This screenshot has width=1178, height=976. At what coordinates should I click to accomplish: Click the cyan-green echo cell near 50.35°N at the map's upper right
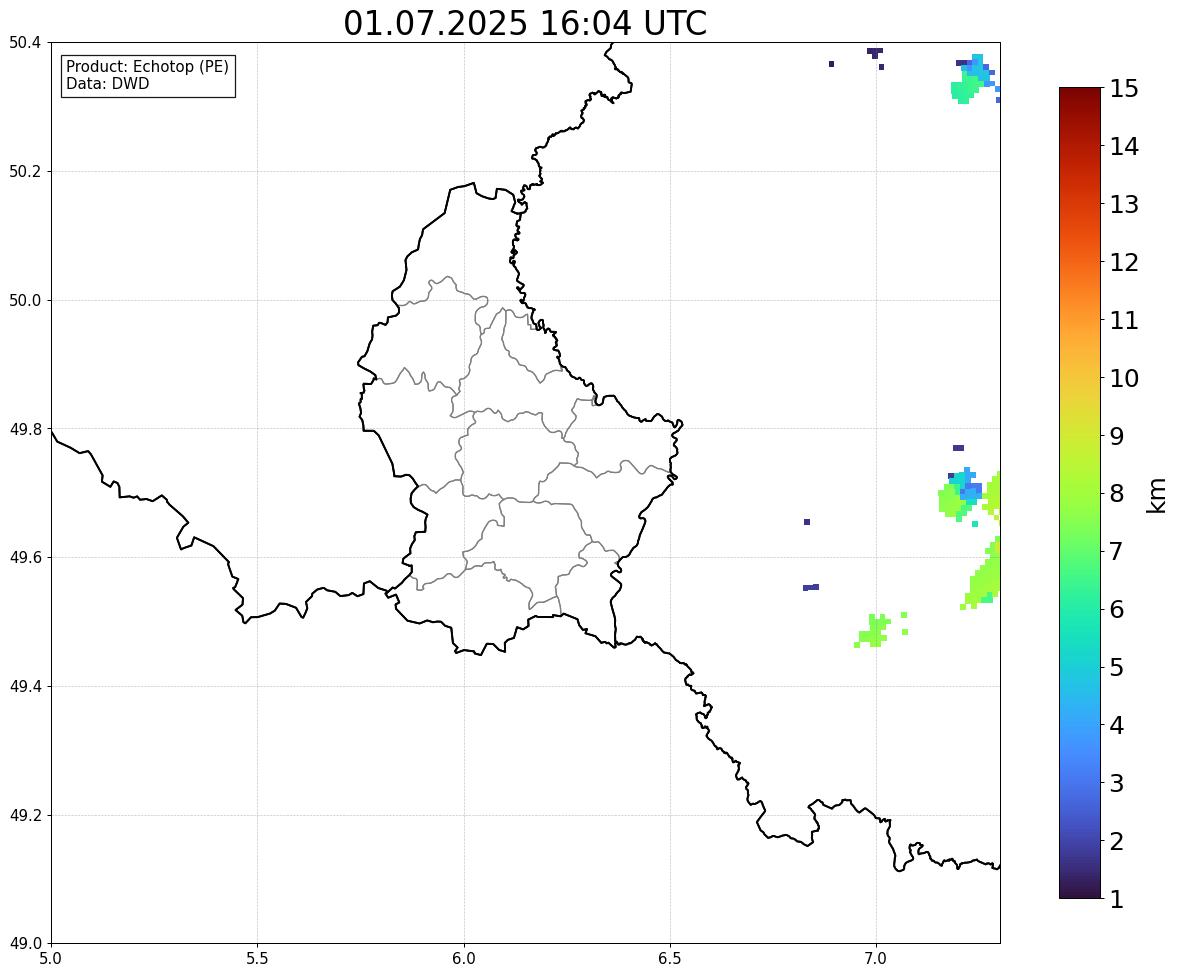(x=973, y=79)
